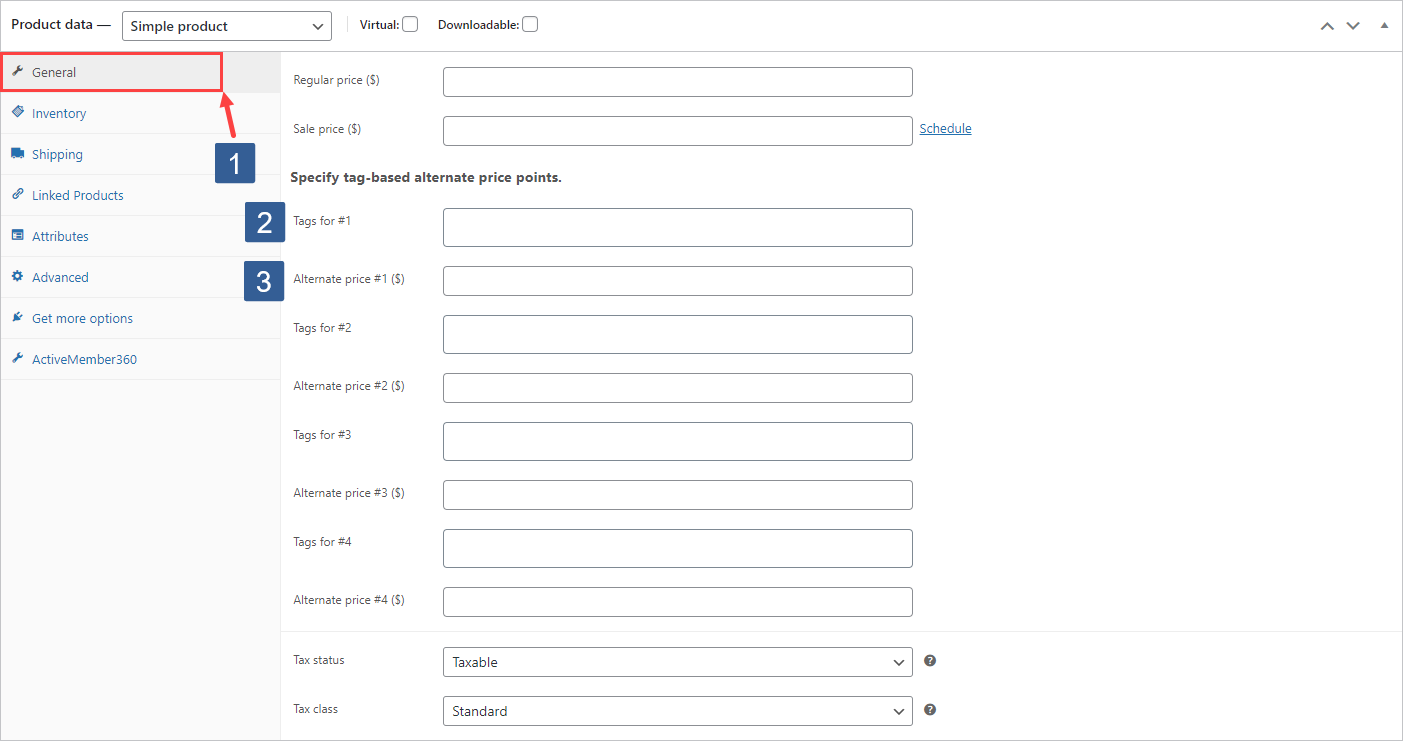Click inside the Regular price field
This screenshot has height=741, width=1403.
tap(677, 81)
